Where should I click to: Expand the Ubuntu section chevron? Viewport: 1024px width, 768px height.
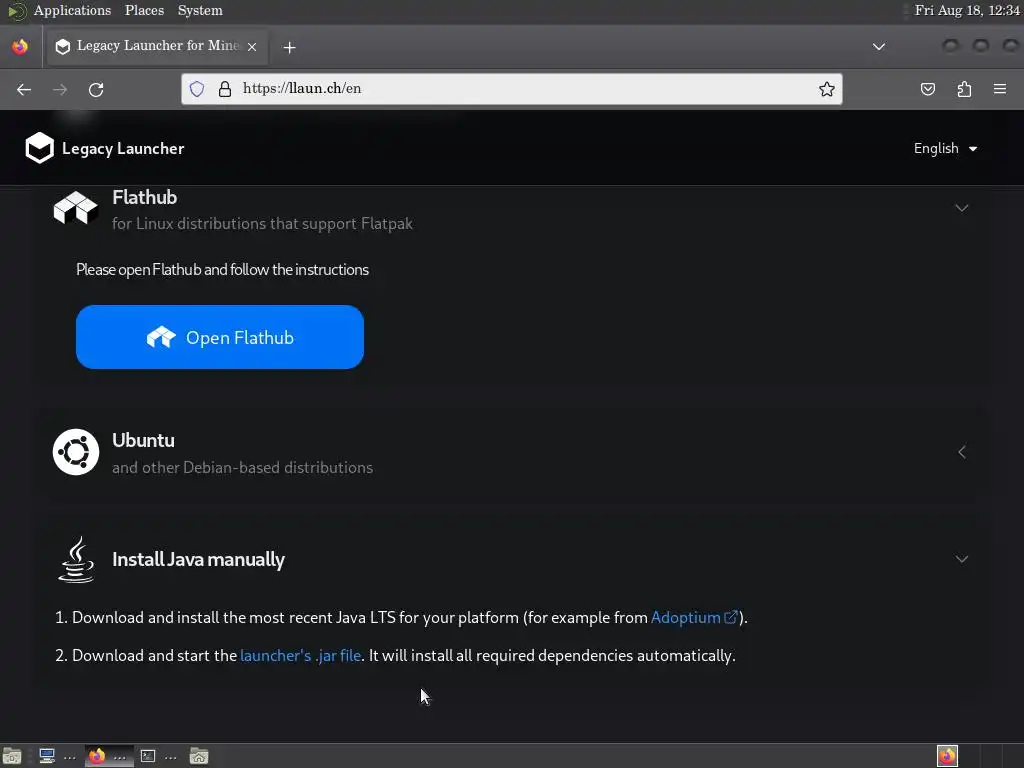(961, 452)
